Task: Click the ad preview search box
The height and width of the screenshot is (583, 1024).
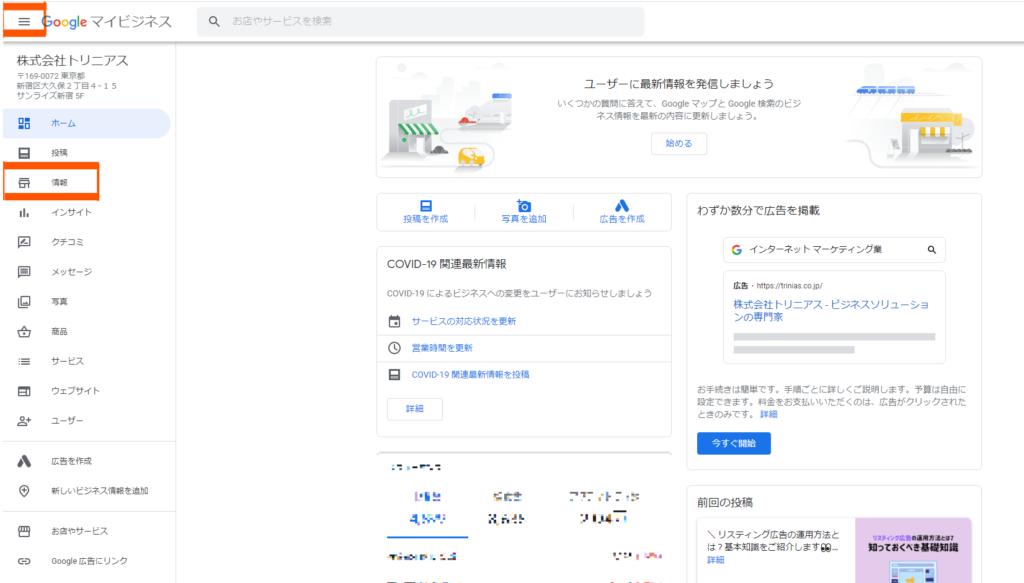Action: pyautogui.click(x=834, y=250)
